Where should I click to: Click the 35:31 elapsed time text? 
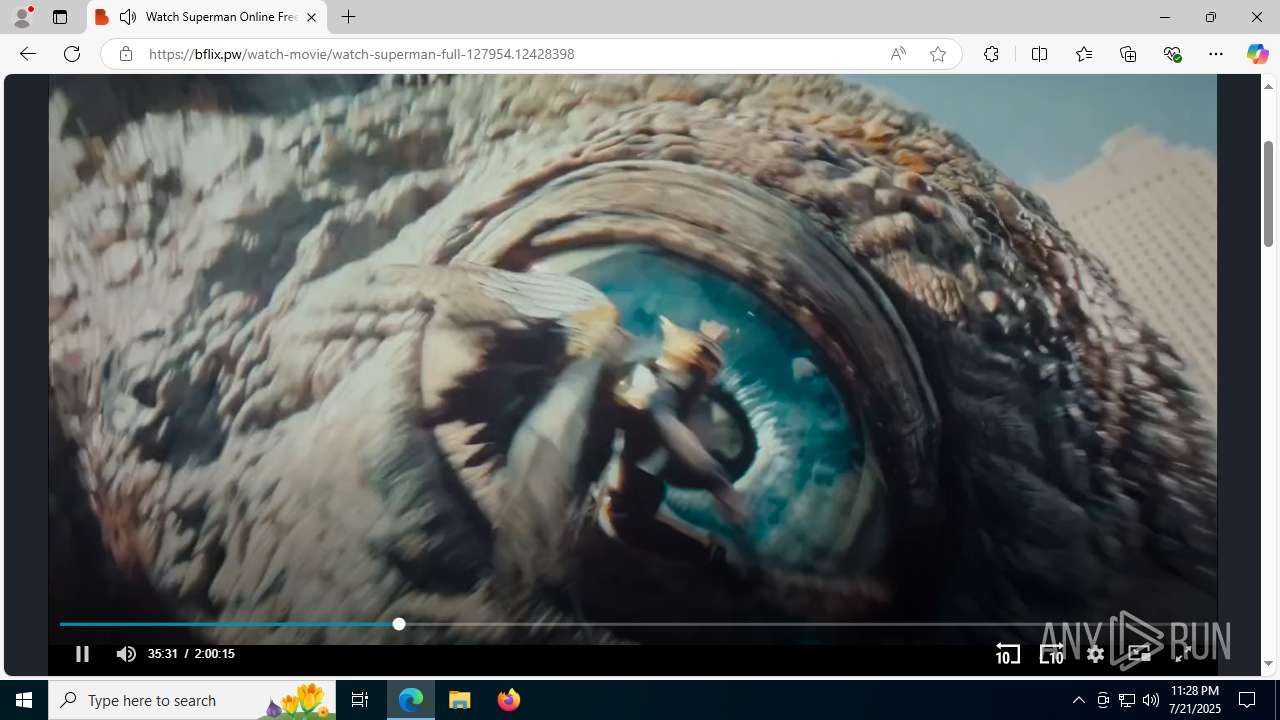(163, 654)
